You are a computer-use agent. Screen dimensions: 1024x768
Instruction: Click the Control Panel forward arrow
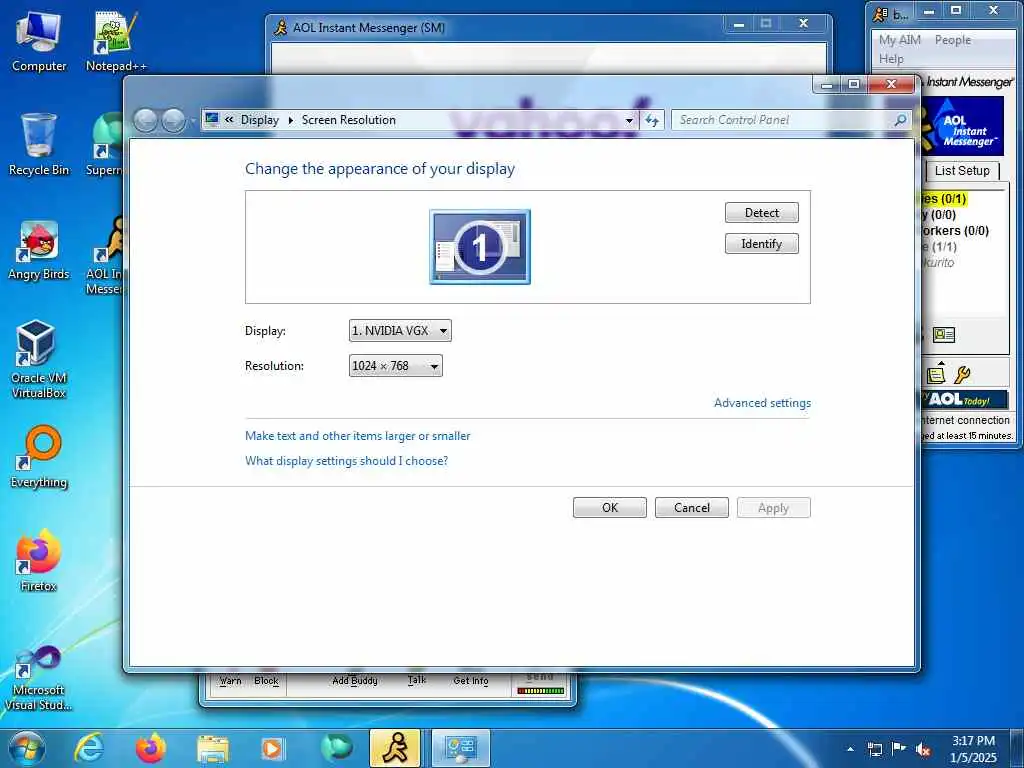click(173, 120)
